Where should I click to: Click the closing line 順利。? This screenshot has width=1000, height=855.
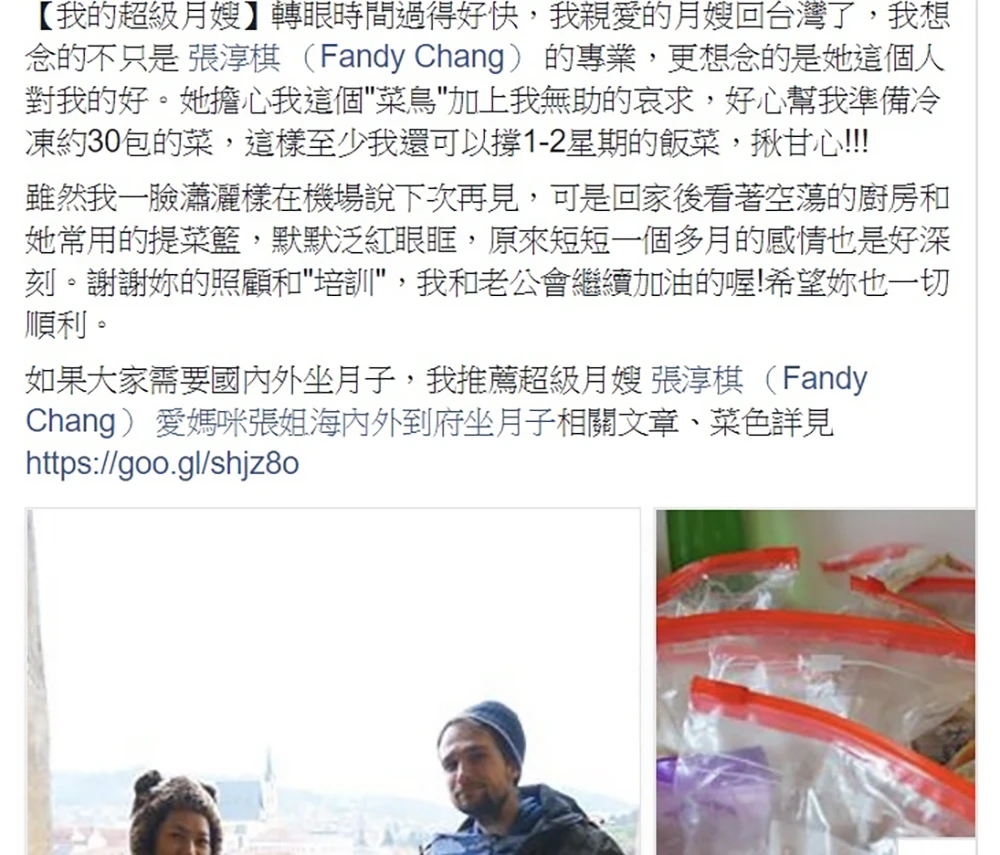[68, 325]
